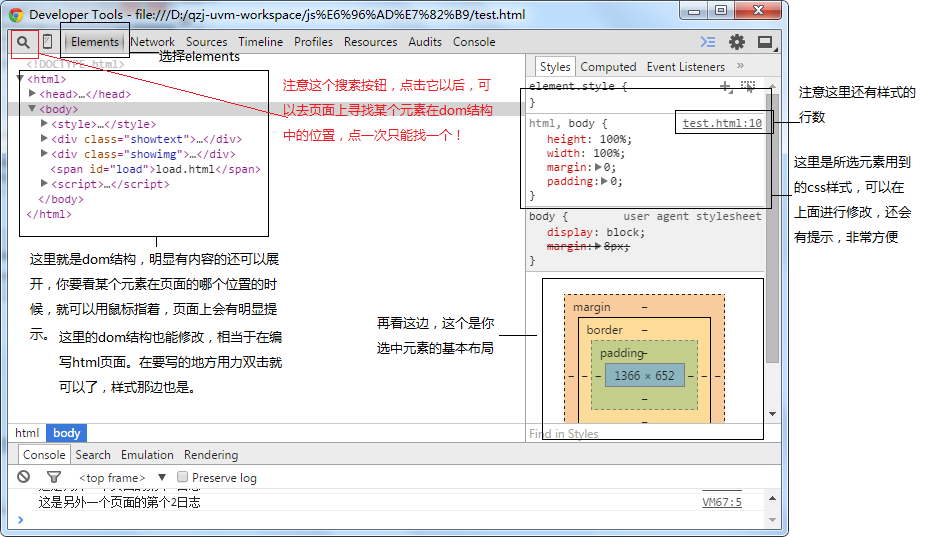Expand the div showtext node
The image size is (937, 537).
[x=44, y=138]
